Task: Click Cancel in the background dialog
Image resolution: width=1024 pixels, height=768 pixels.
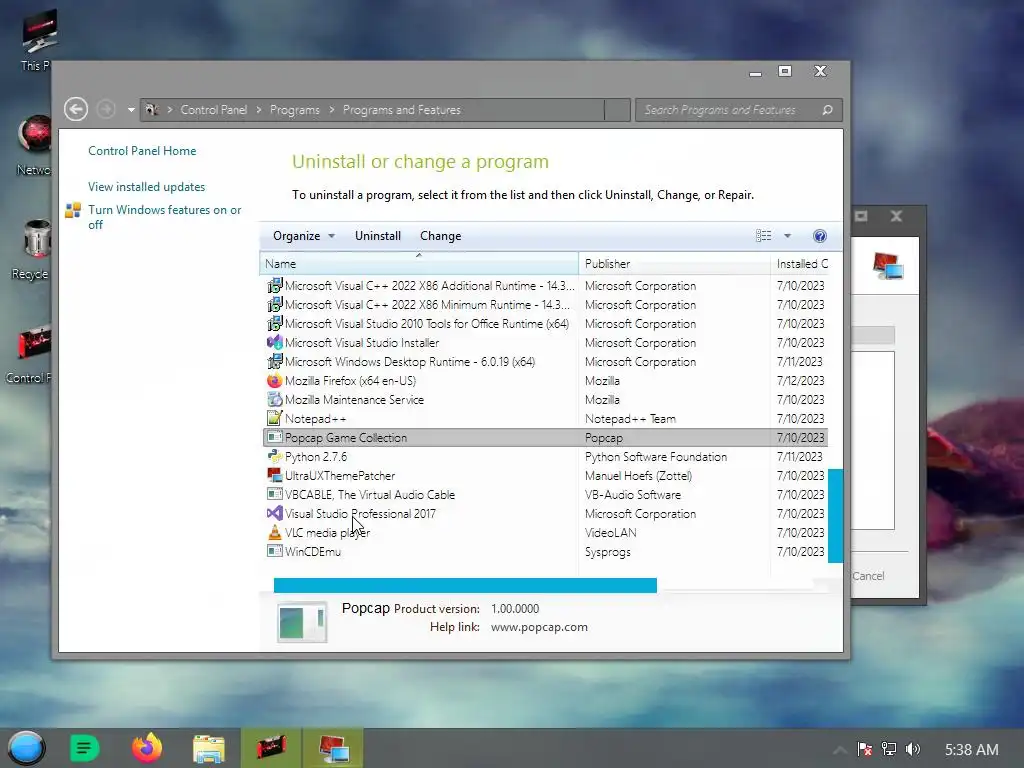Action: tap(868, 575)
